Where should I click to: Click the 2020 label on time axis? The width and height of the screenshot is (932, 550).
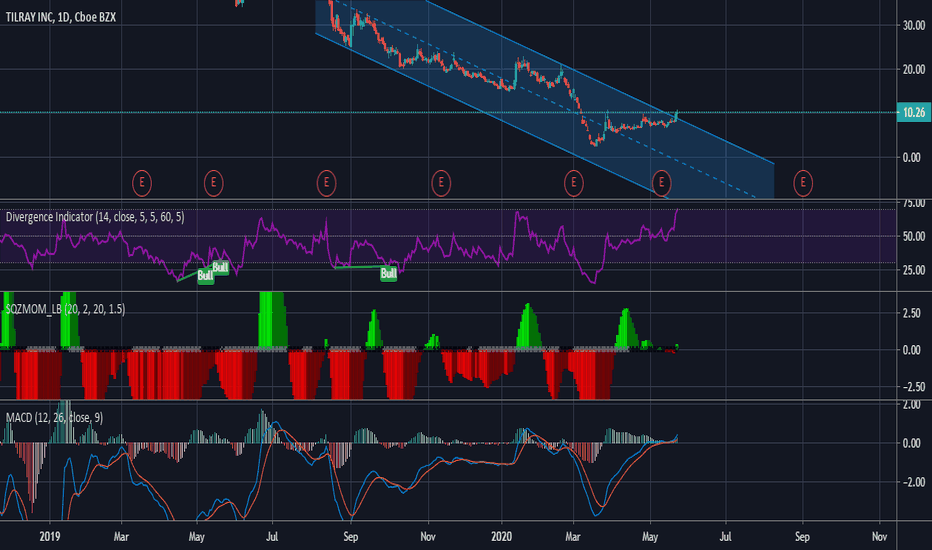point(502,537)
